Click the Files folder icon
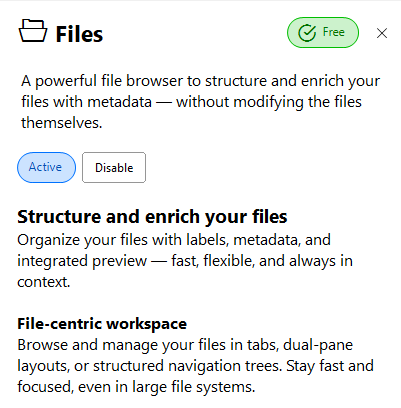The height and width of the screenshot is (408, 401). (x=32, y=31)
